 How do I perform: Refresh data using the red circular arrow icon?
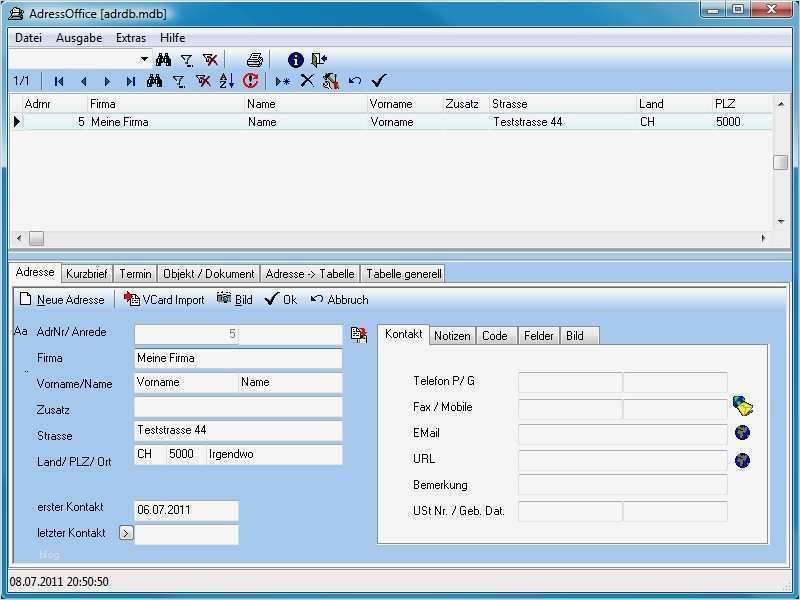[252, 81]
